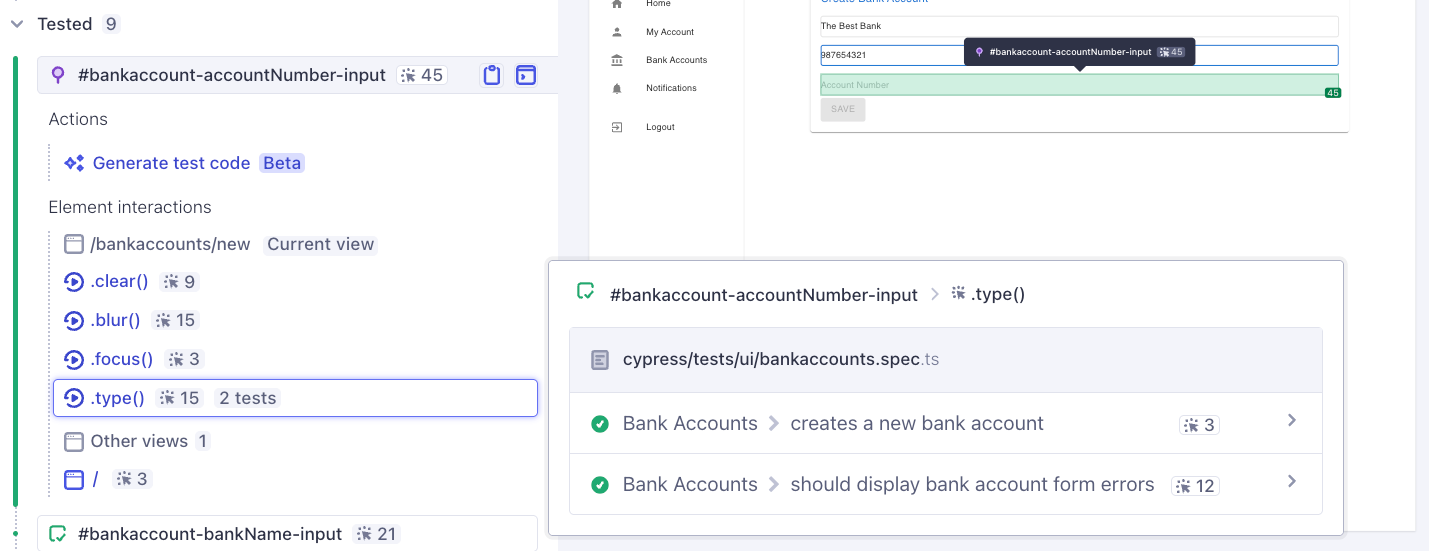Image resolution: width=1429 pixels, height=551 pixels.
Task: Click Home in the app preview sidebar
Action: tap(658, 4)
